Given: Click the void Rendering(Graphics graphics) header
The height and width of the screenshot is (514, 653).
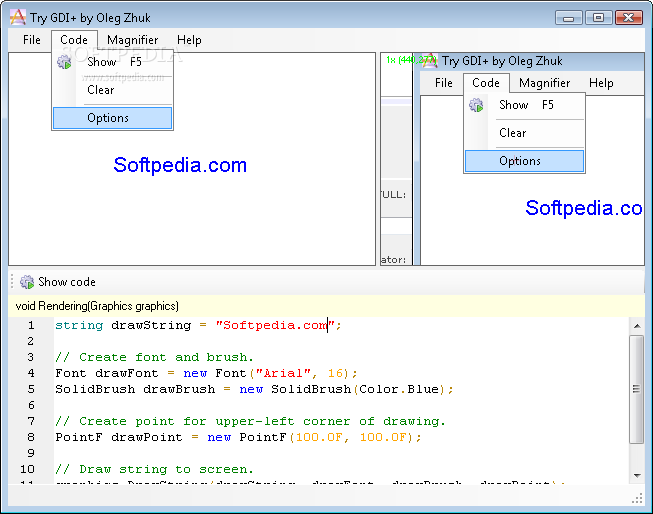Looking at the screenshot, I should pyautogui.click(x=97, y=306).
